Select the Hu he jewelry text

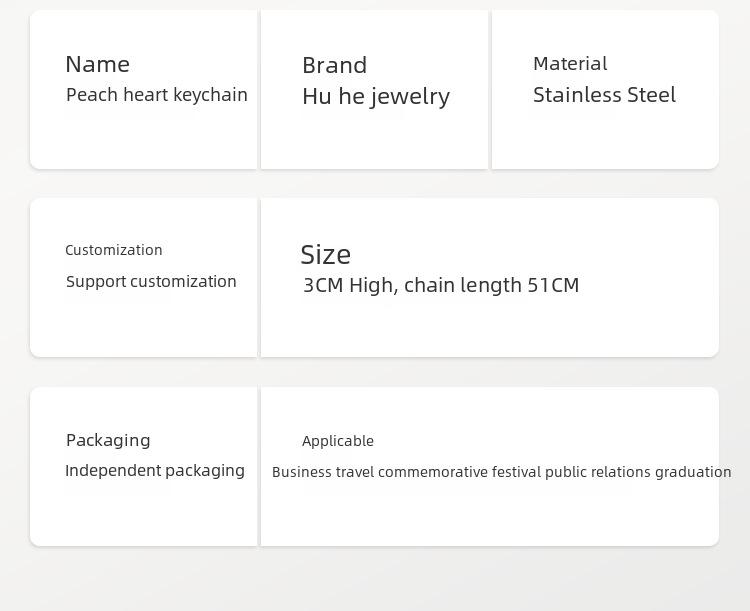pos(376,97)
